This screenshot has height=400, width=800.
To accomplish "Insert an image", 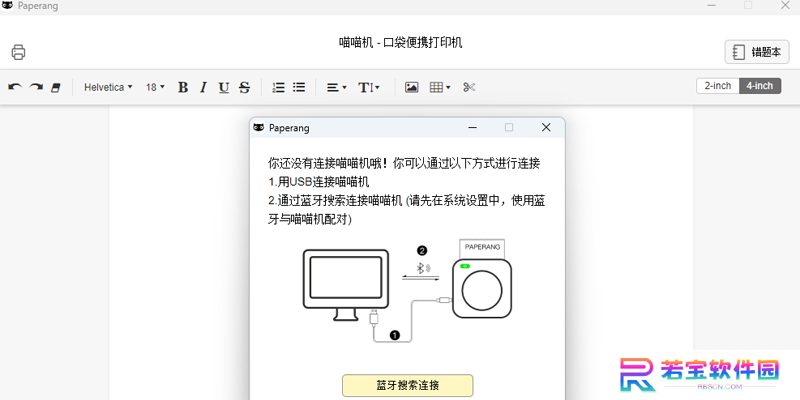I will (412, 87).
